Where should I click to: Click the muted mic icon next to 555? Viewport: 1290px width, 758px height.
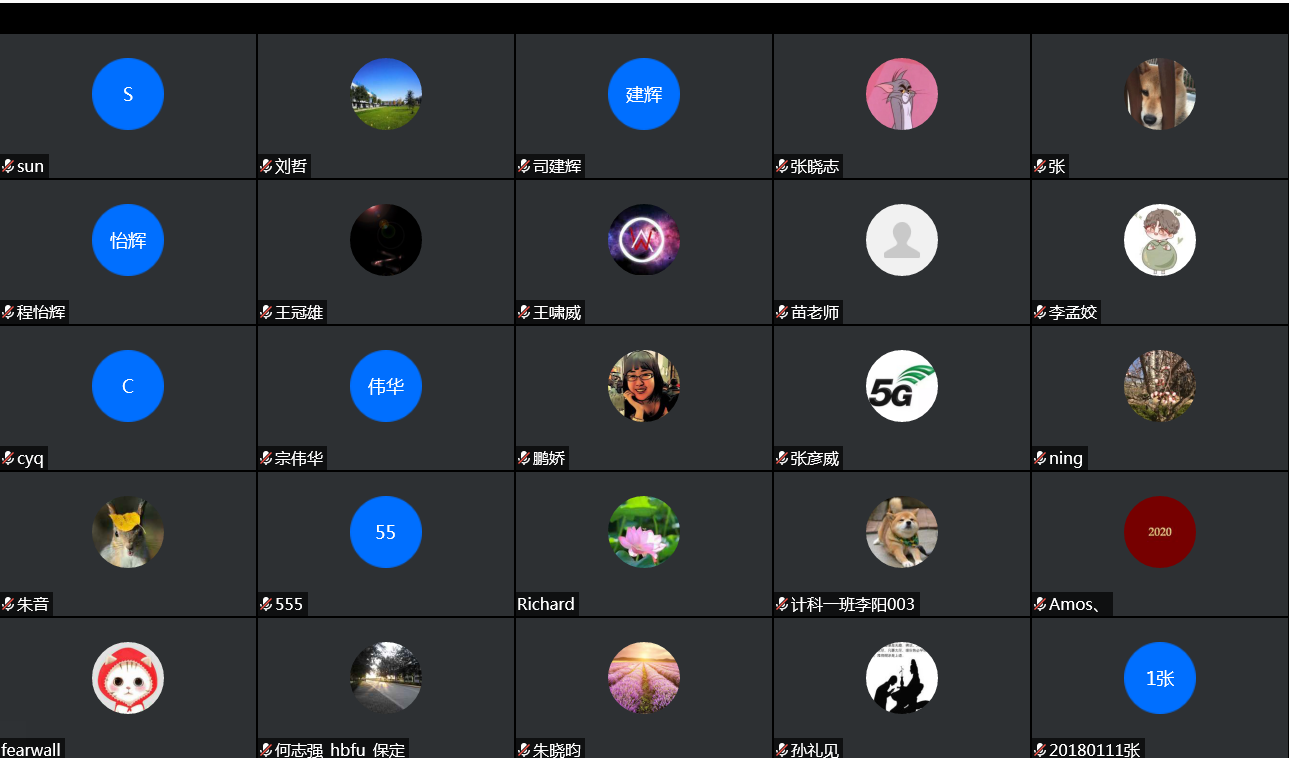point(266,604)
